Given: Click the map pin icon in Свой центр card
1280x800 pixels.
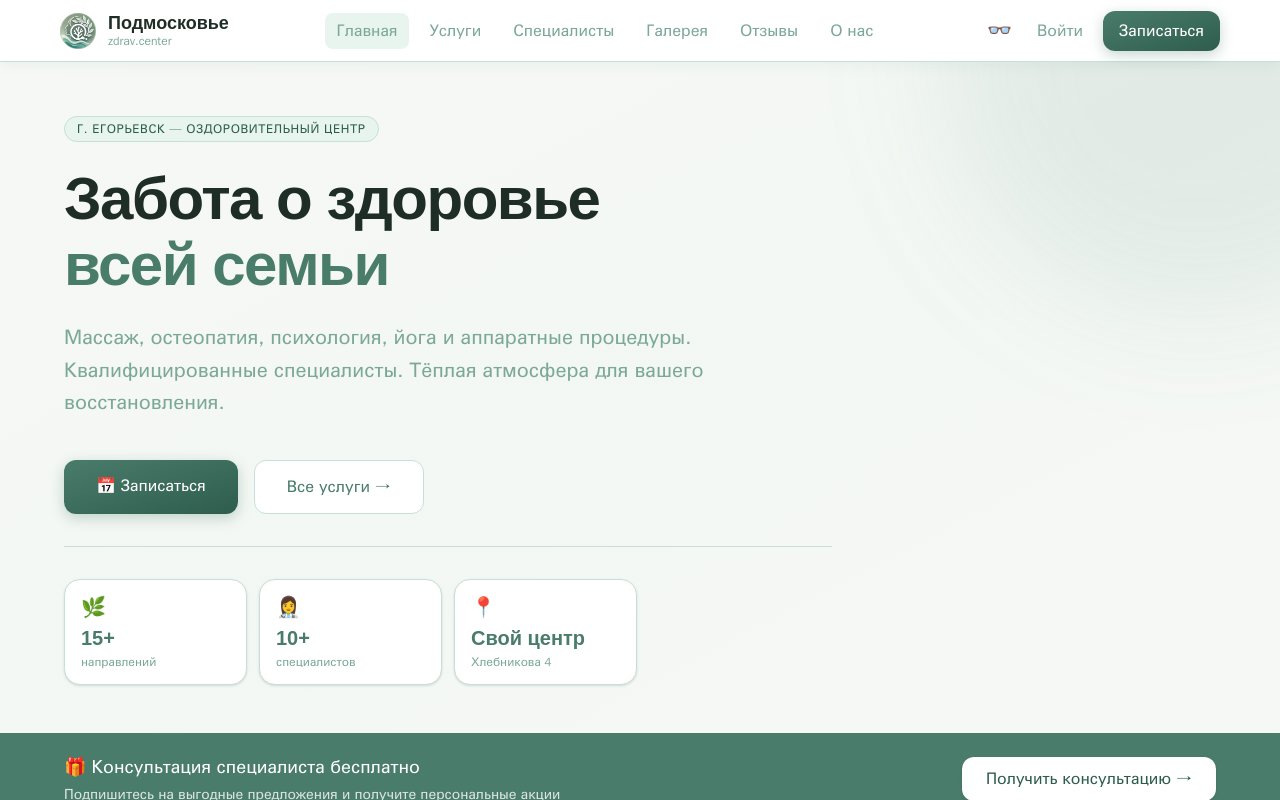Looking at the screenshot, I should click(483, 607).
